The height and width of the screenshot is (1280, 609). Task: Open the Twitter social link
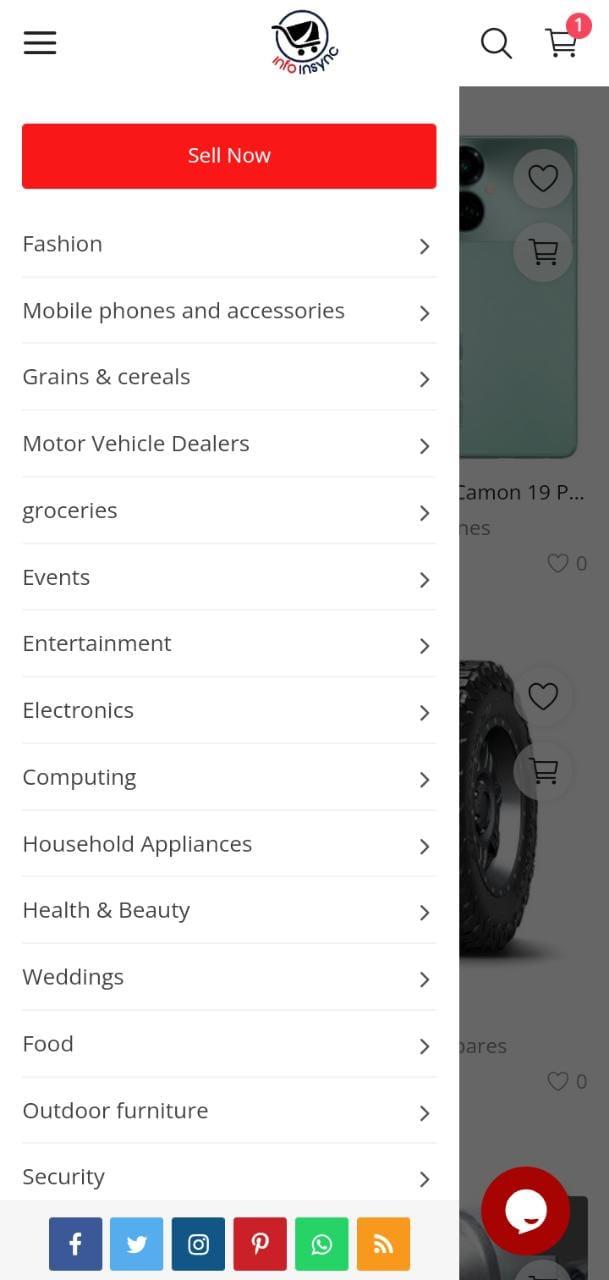tap(137, 1244)
